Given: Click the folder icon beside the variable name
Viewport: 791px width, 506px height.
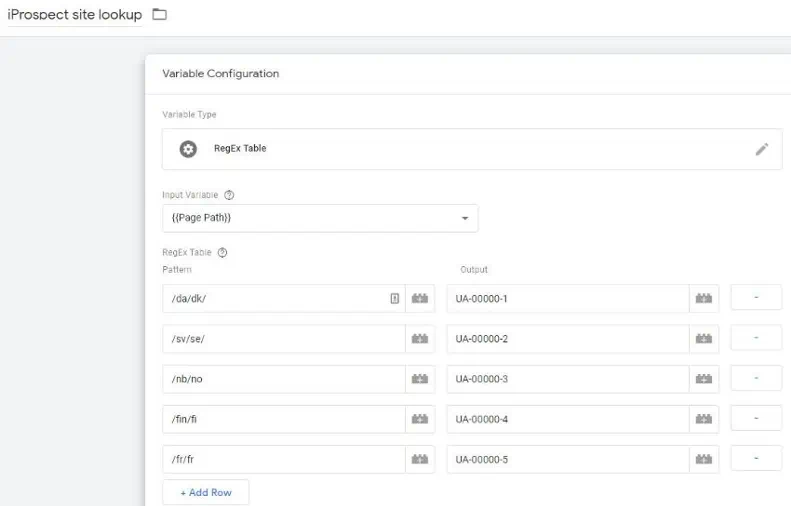Looking at the screenshot, I should click(159, 14).
